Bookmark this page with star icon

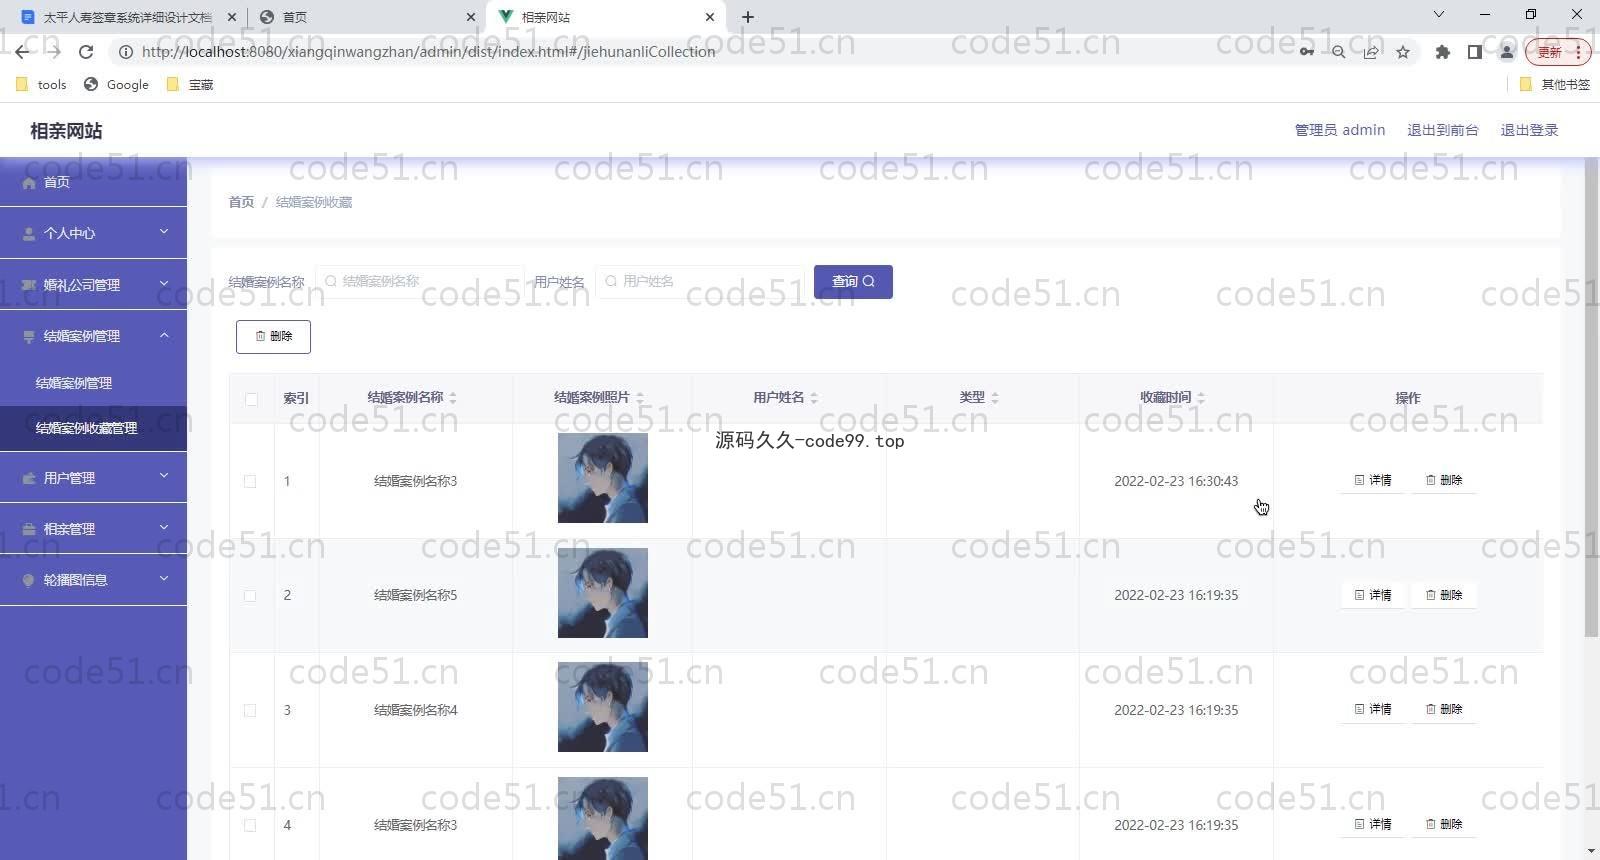[x=1403, y=52]
